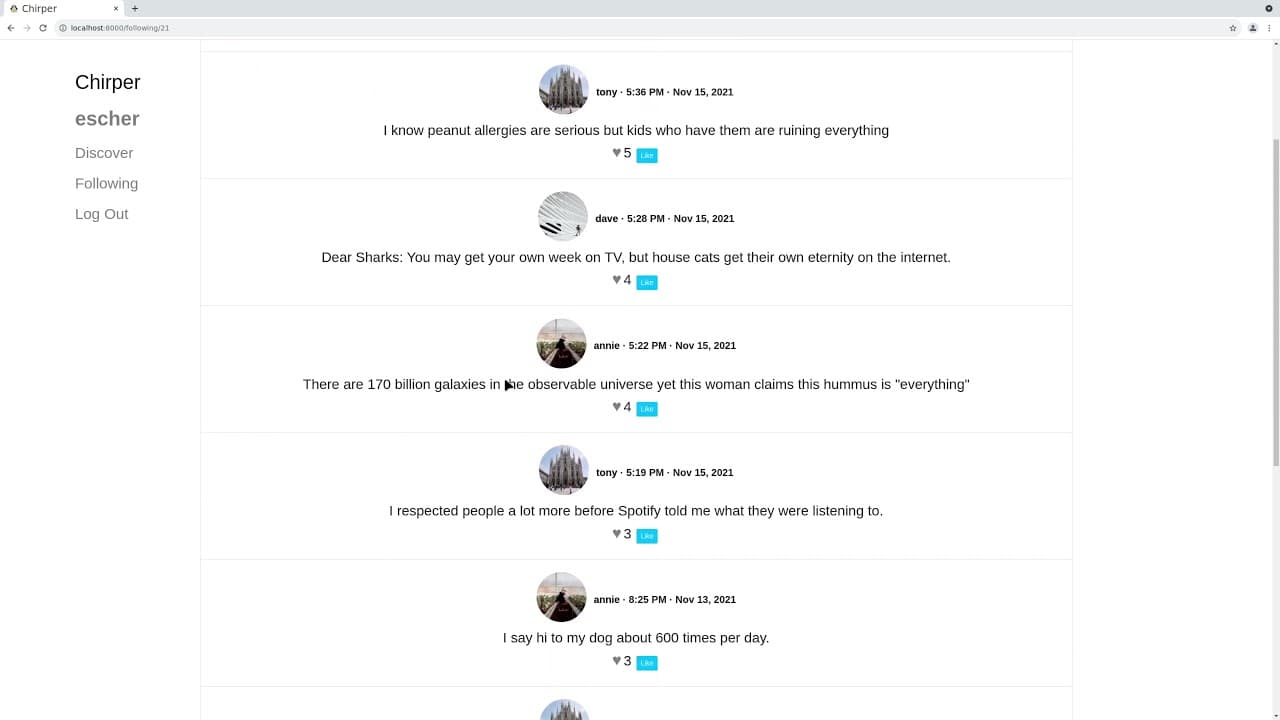
Task: Open the browser profile icon
Action: pyautogui.click(x=1252, y=28)
